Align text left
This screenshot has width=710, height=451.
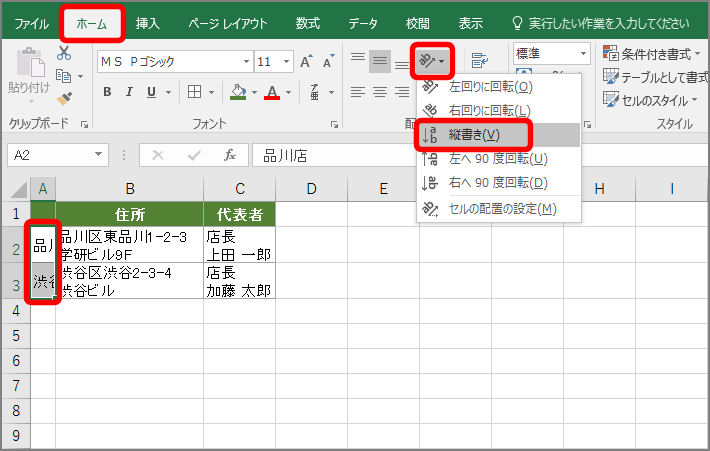click(358, 92)
